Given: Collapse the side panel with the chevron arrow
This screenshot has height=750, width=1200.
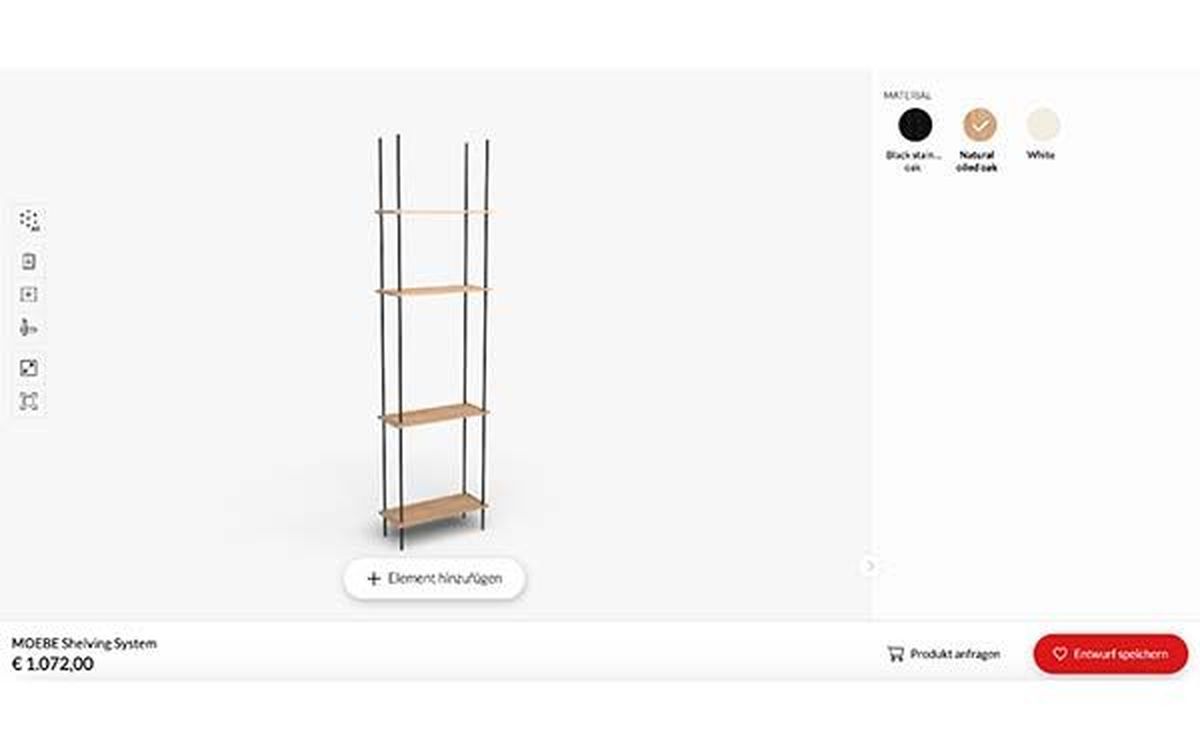Looking at the screenshot, I should pos(870,566).
